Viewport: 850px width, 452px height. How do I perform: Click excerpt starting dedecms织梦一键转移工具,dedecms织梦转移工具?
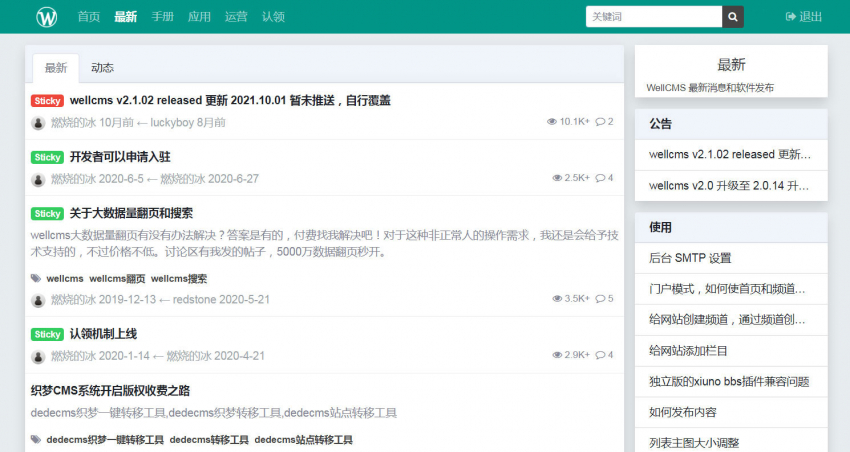(214, 413)
